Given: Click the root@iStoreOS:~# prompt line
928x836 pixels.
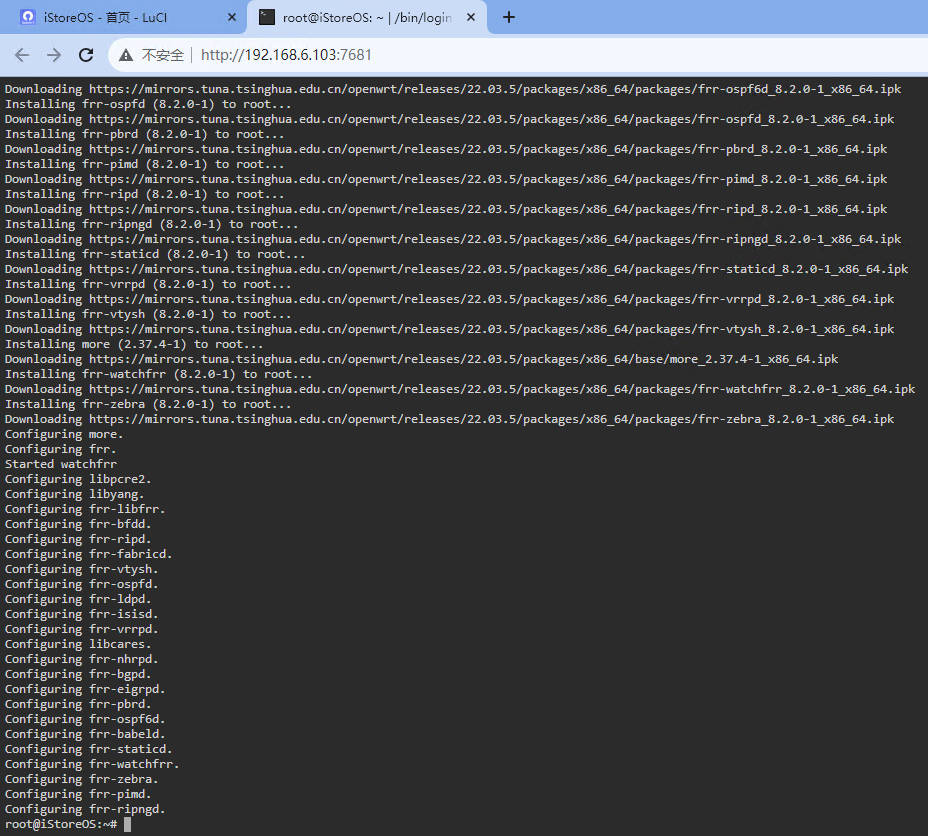Looking at the screenshot, I should [61, 824].
